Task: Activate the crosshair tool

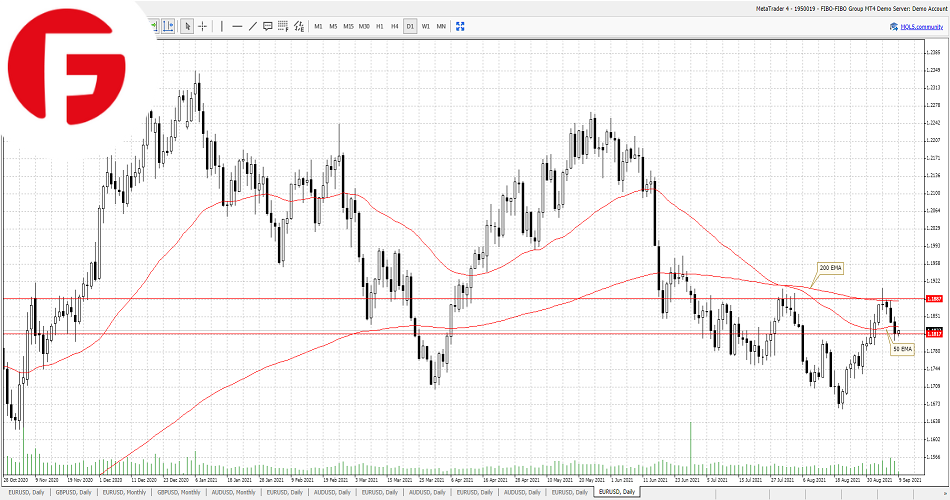Action: tap(202, 26)
